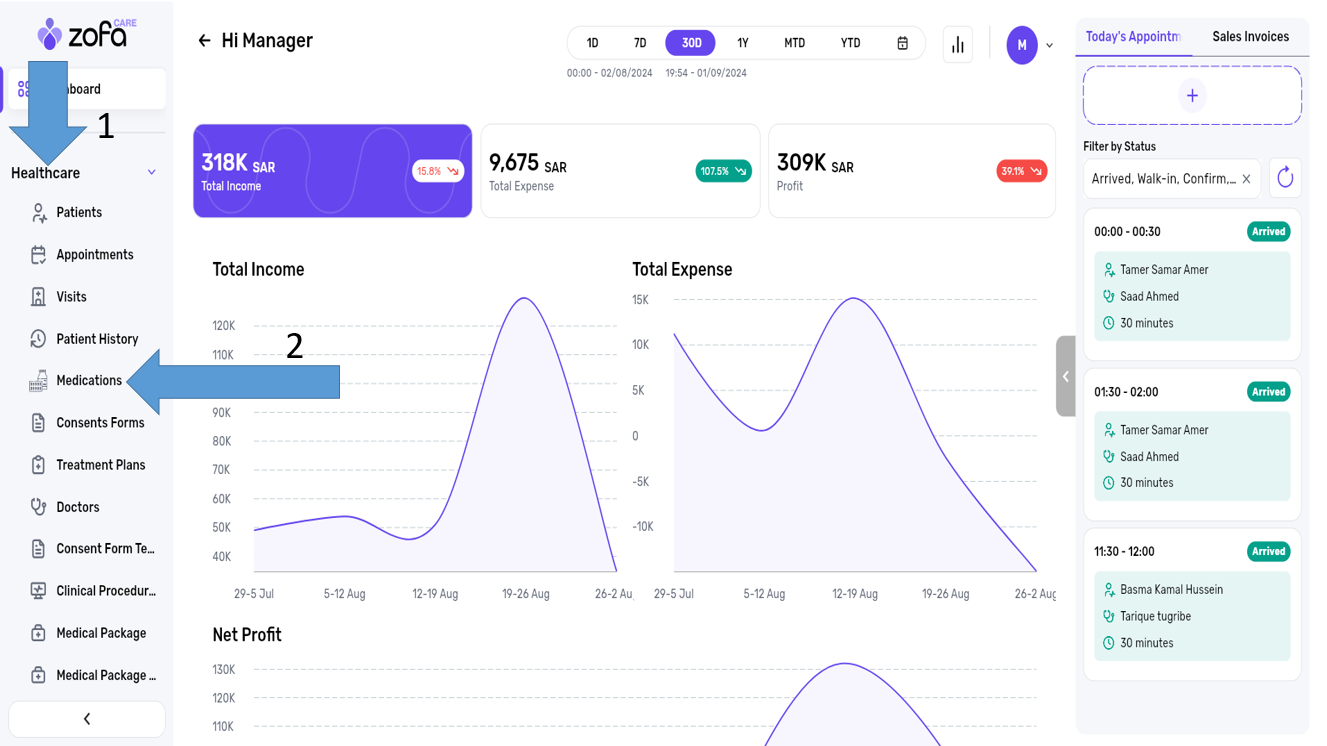The width and height of the screenshot is (1327, 746).
Task: Open Medications from the sidebar
Action: (x=89, y=381)
